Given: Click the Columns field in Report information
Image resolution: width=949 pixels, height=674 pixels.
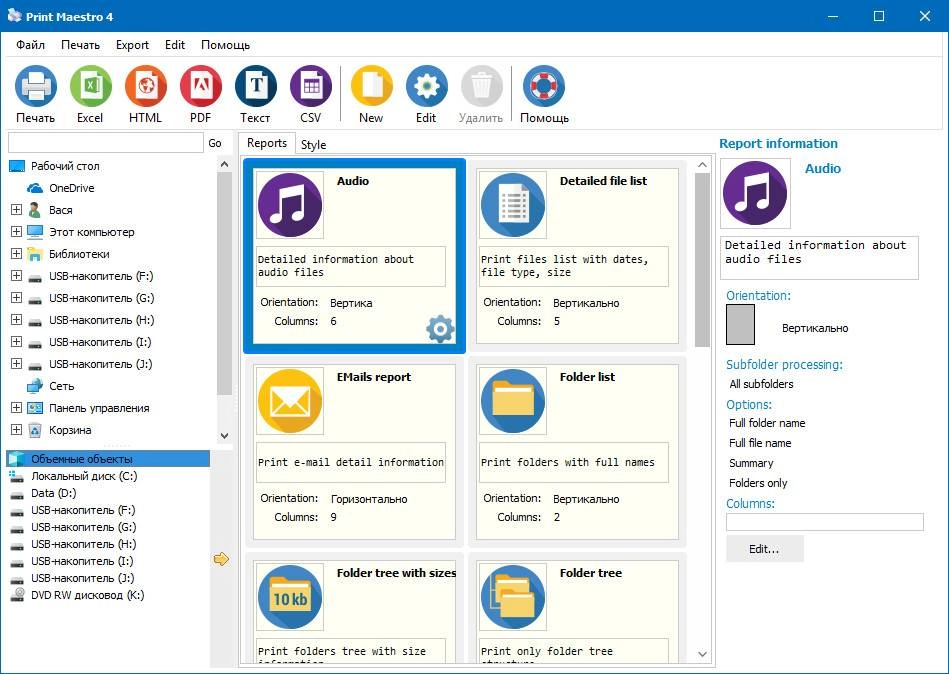Looking at the screenshot, I should [825, 522].
